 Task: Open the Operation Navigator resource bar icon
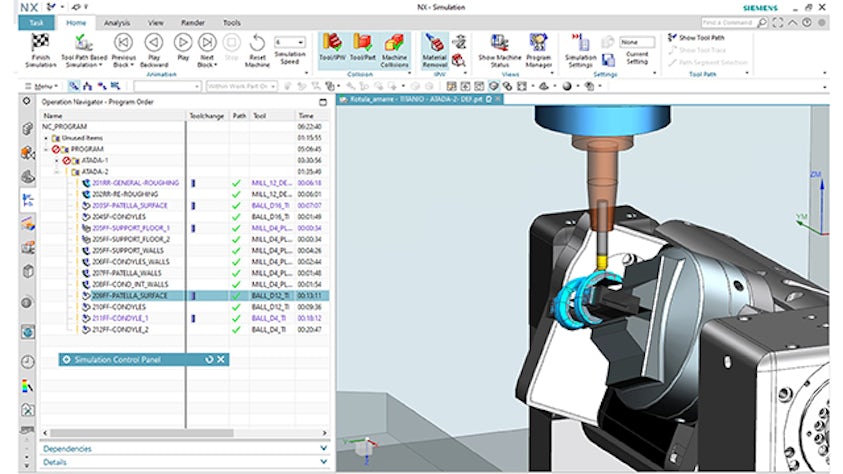27,200
